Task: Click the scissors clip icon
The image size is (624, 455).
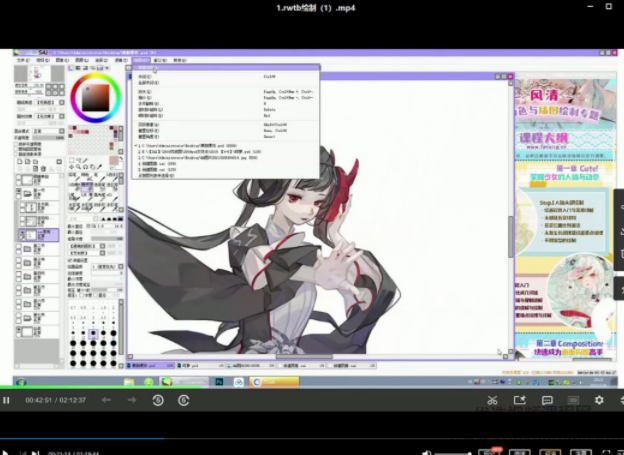Action: (x=494, y=400)
